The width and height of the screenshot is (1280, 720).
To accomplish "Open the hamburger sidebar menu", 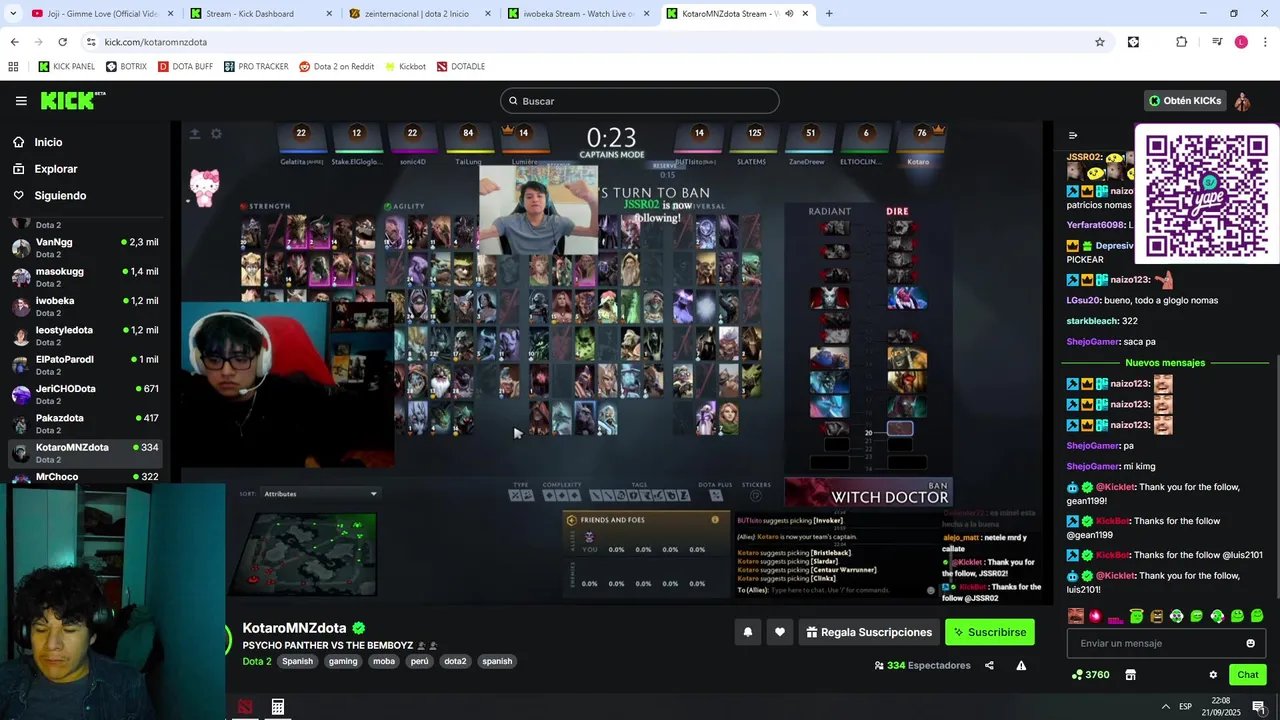I will point(21,101).
